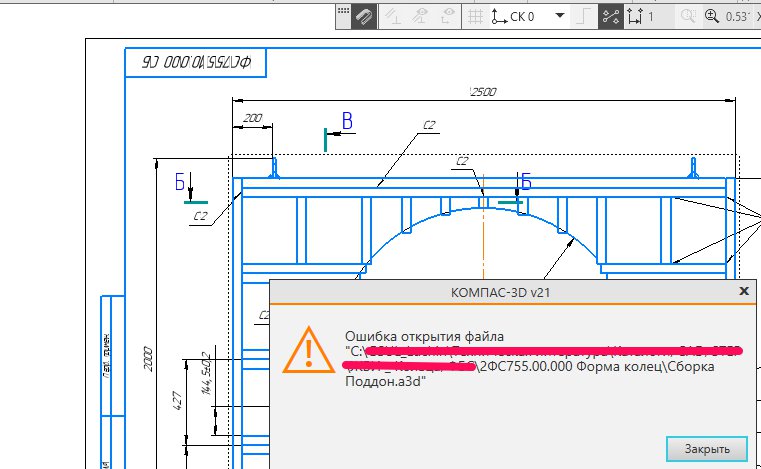
Task: Click the Закрыть button
Action: pos(707,449)
